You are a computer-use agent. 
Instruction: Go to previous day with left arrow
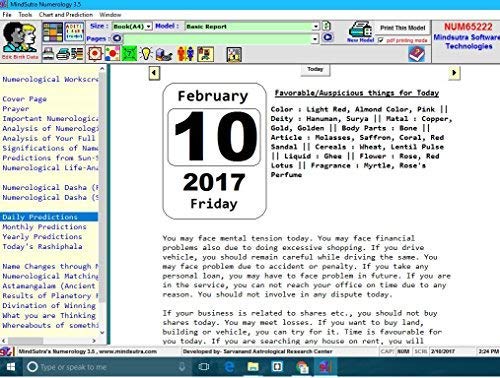tap(154, 73)
